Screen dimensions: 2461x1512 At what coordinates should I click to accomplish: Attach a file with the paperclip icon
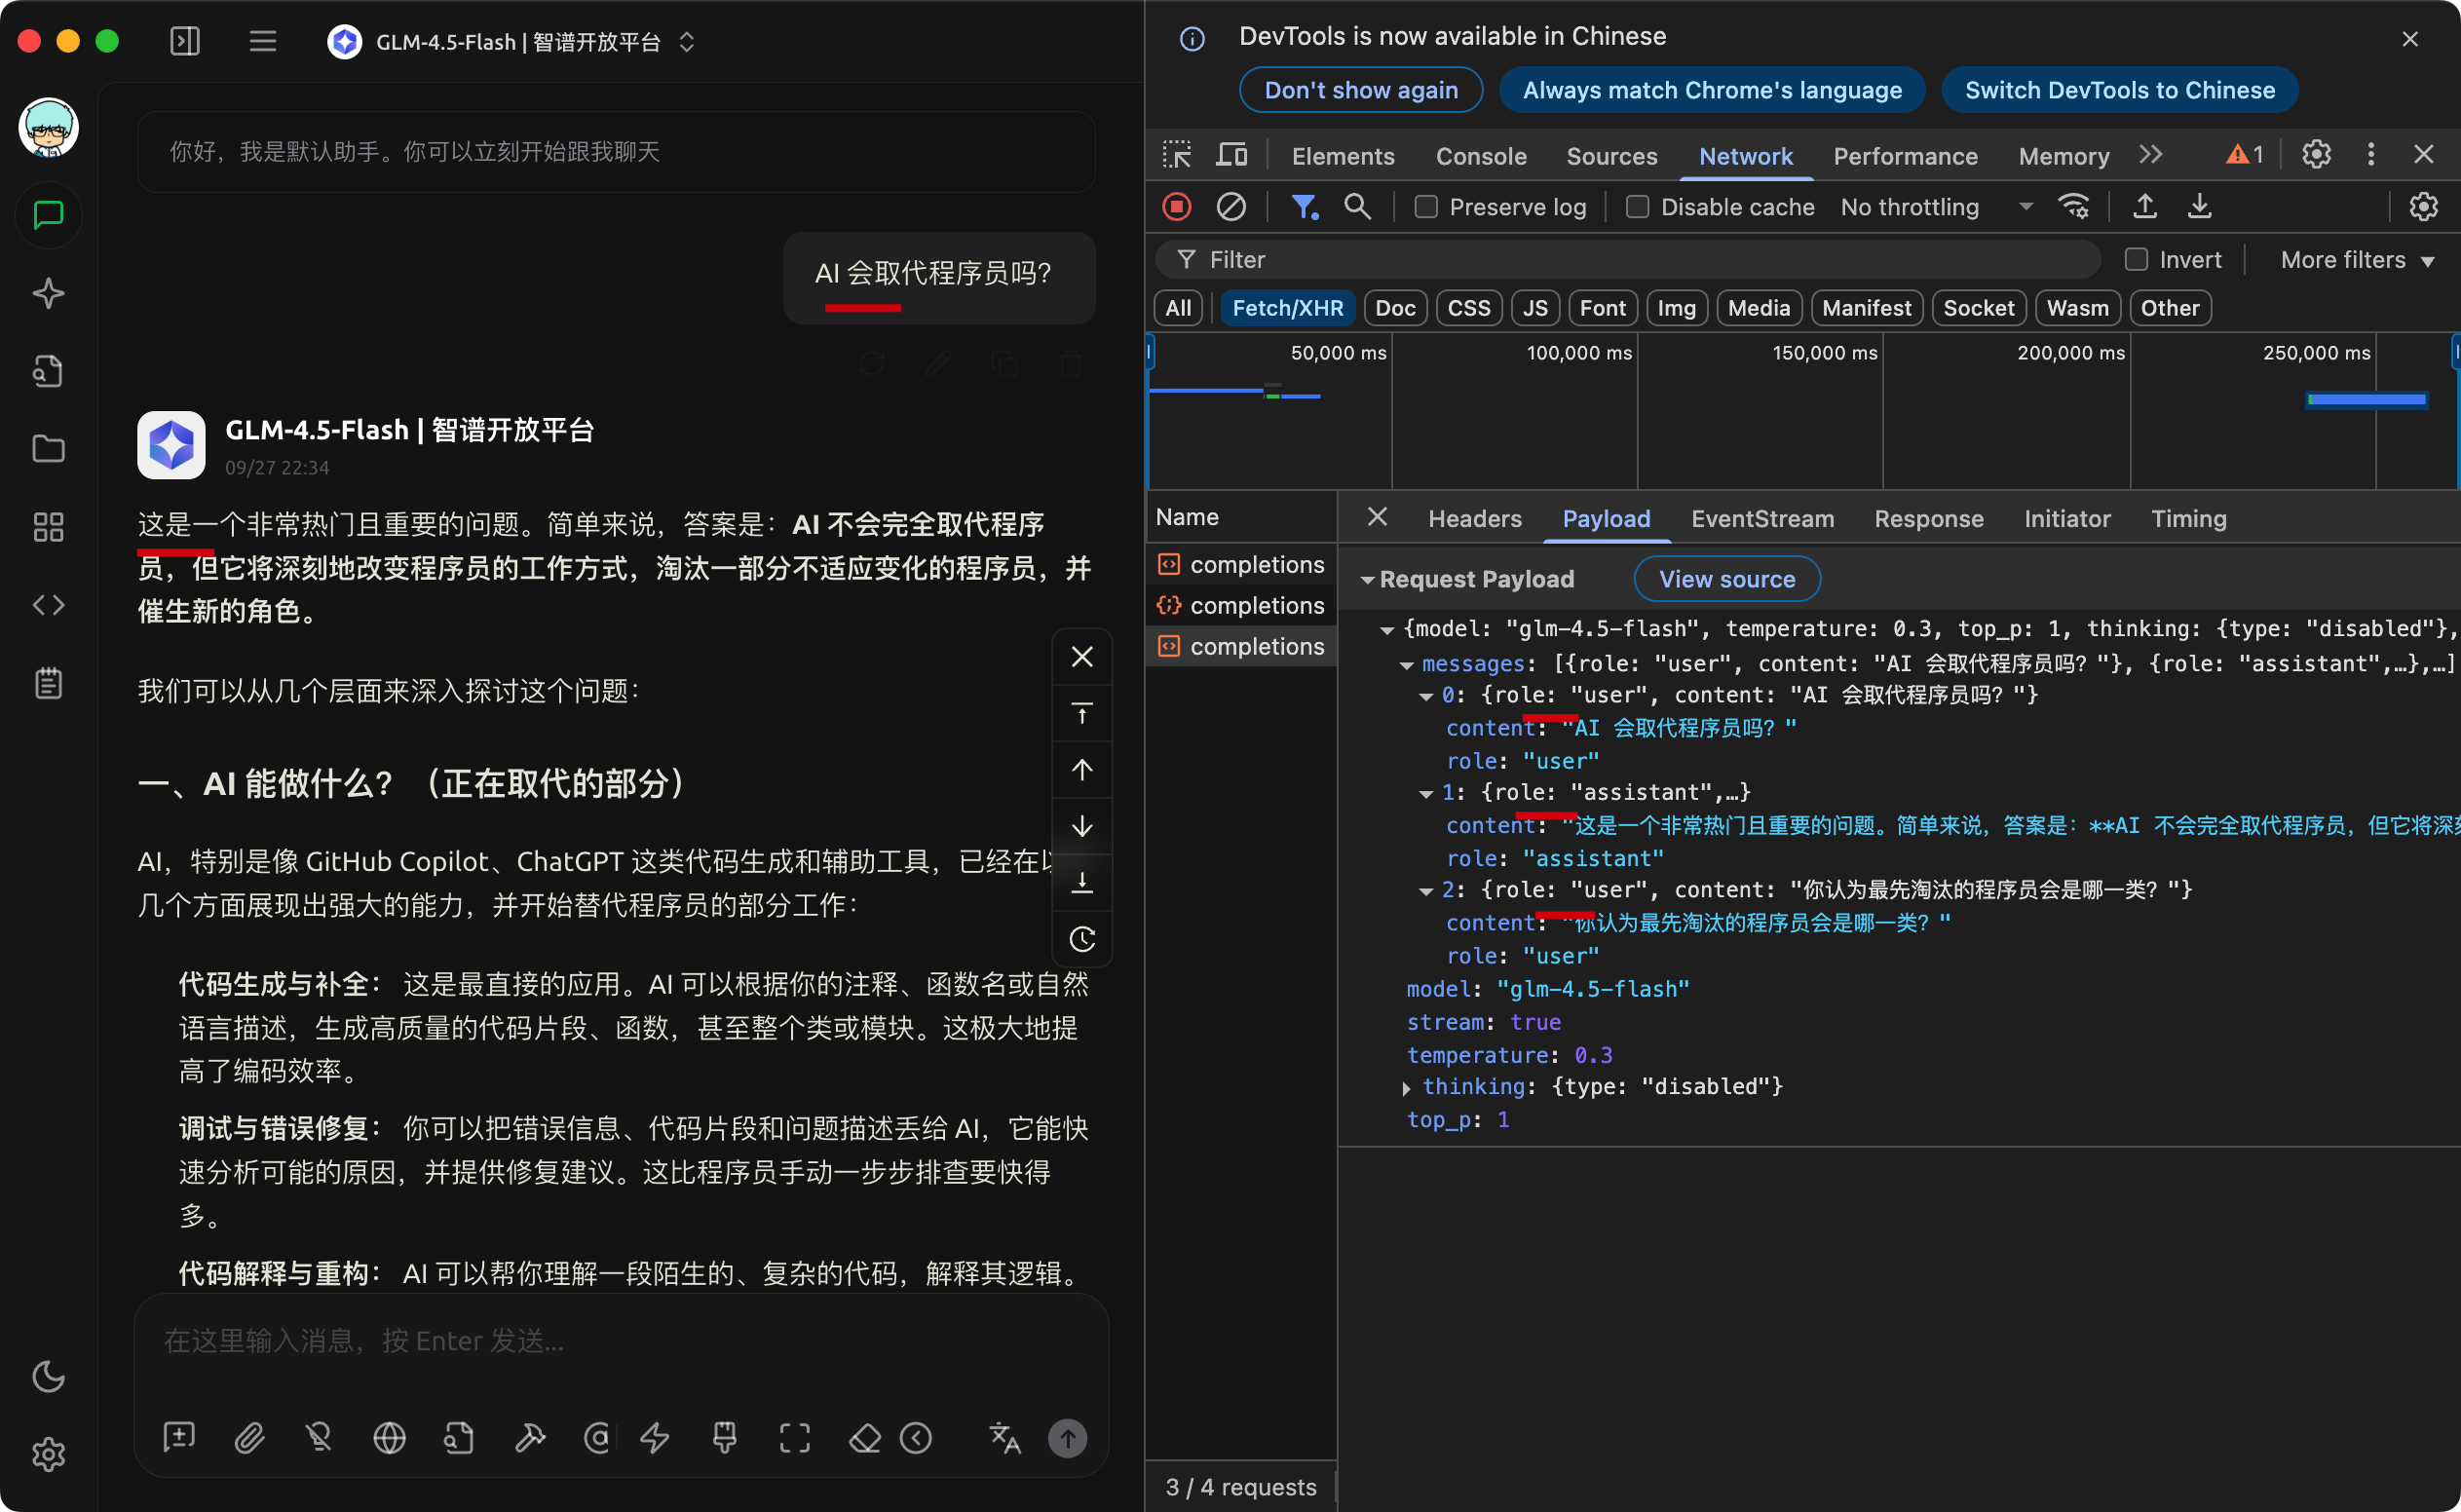coord(249,1438)
